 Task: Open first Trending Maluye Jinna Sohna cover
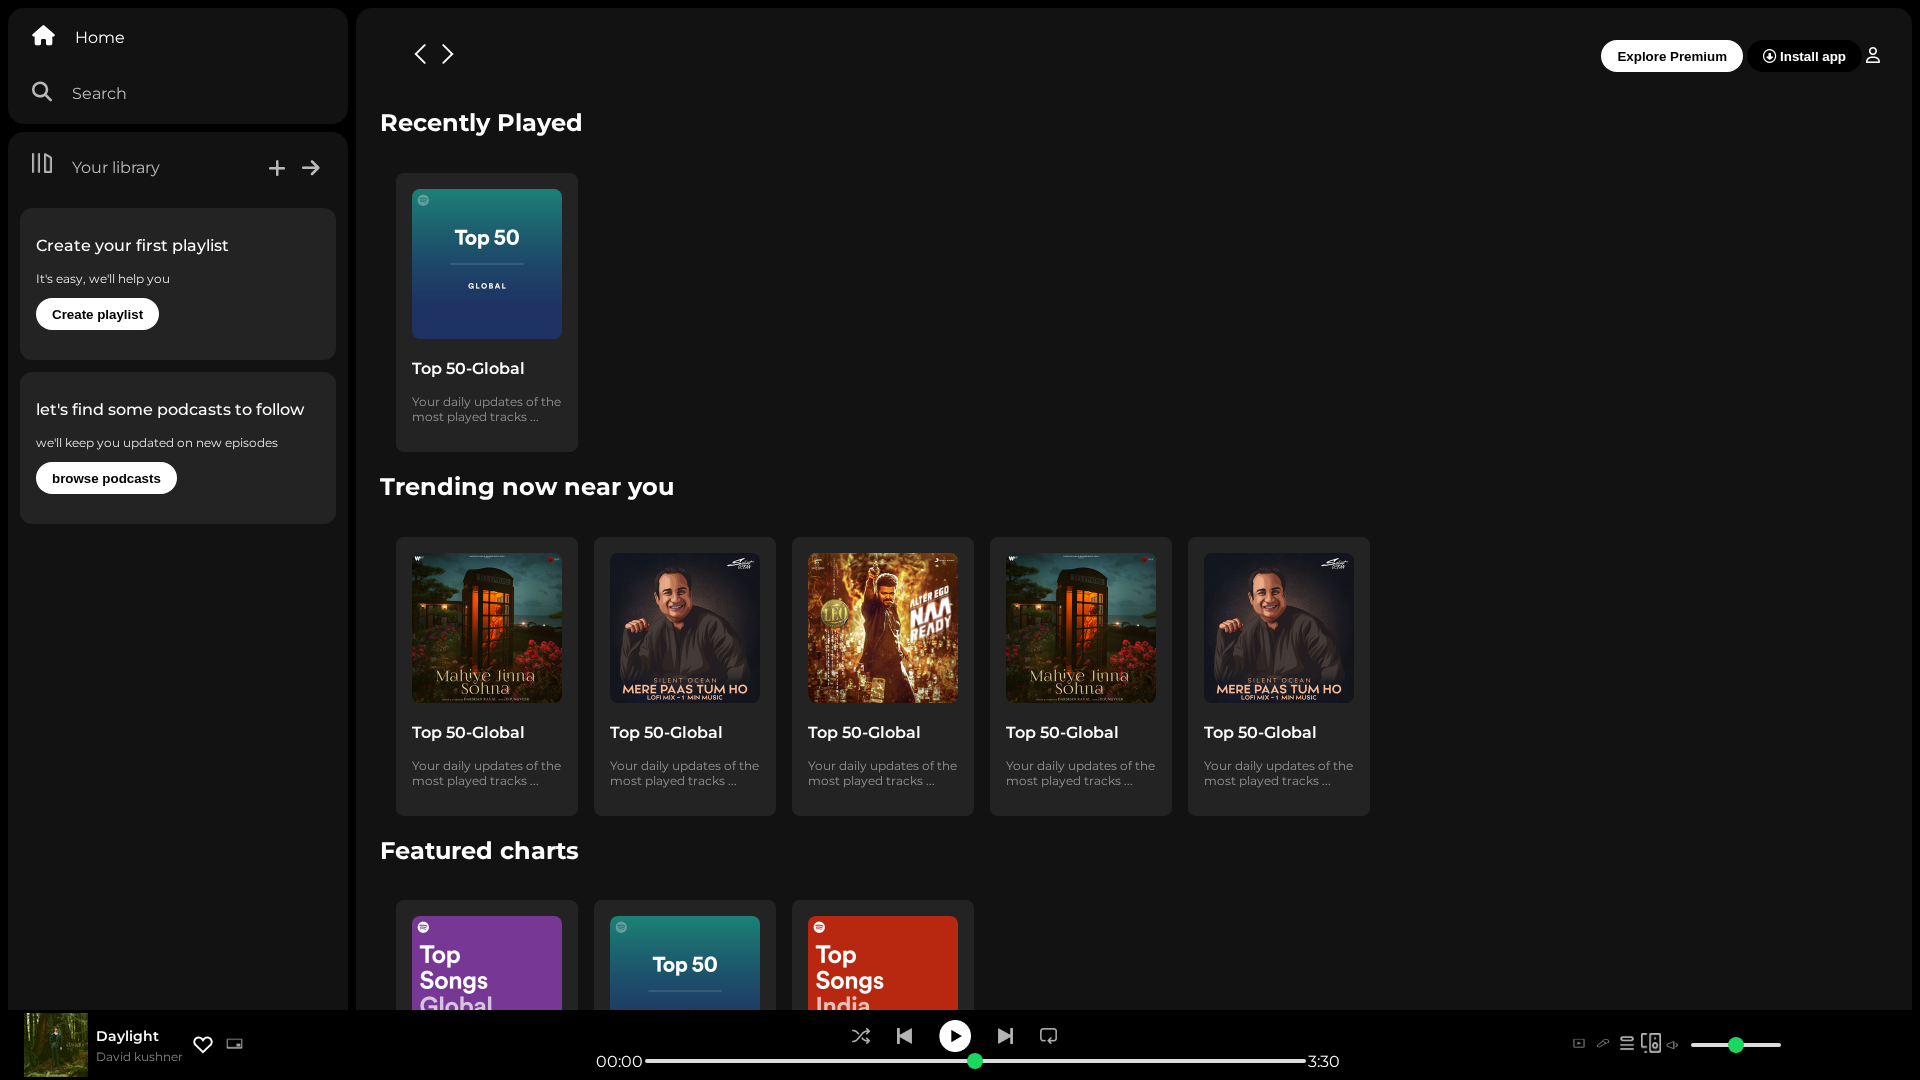coord(487,628)
